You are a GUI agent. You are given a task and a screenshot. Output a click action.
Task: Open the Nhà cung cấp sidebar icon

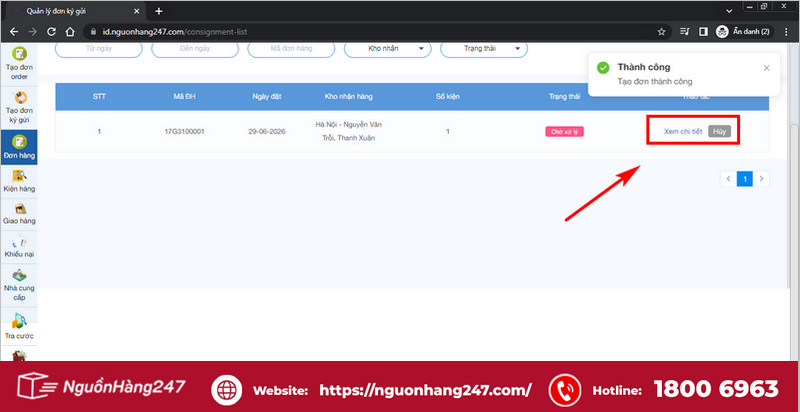point(19,285)
